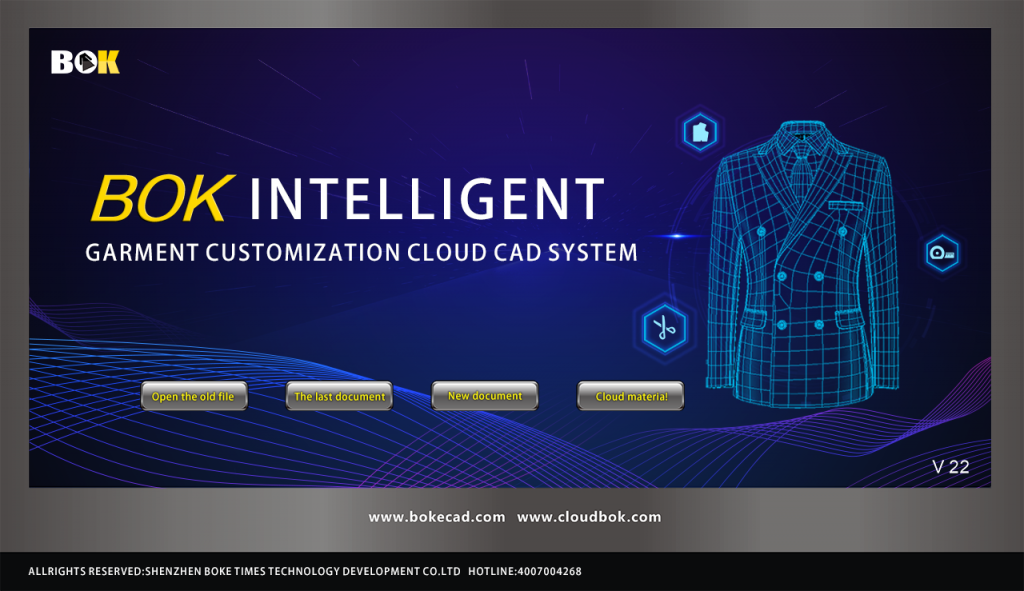Create a new document
This screenshot has width=1024, height=591.
pyautogui.click(x=485, y=396)
